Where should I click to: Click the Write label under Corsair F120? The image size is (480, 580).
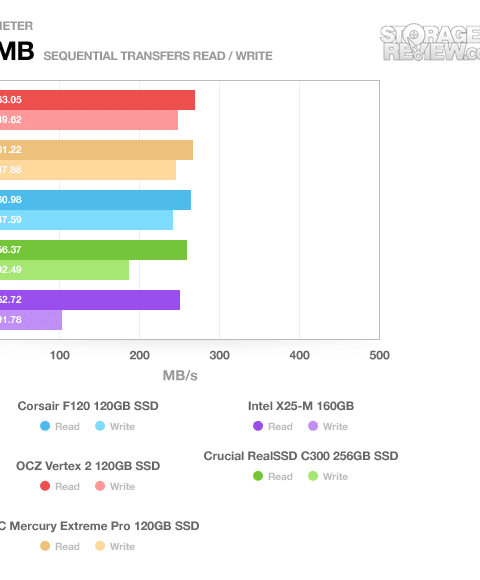point(122,426)
